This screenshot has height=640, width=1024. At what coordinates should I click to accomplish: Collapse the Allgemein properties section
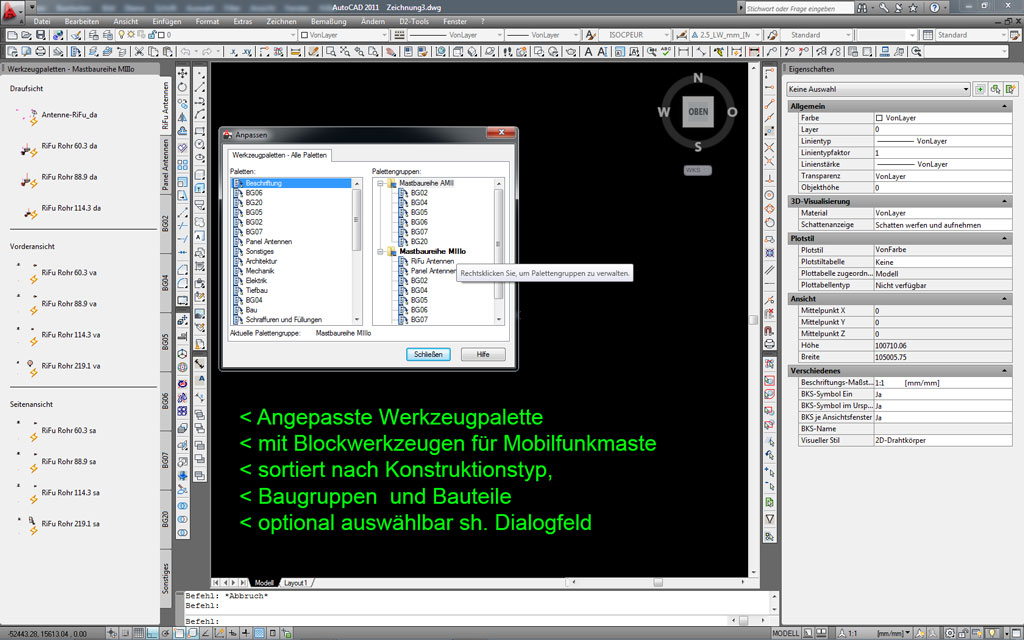coord(1004,105)
